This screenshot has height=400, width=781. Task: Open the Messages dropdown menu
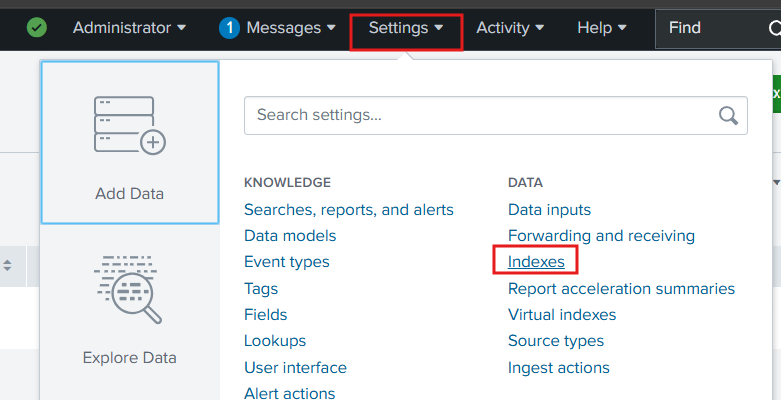(283, 28)
